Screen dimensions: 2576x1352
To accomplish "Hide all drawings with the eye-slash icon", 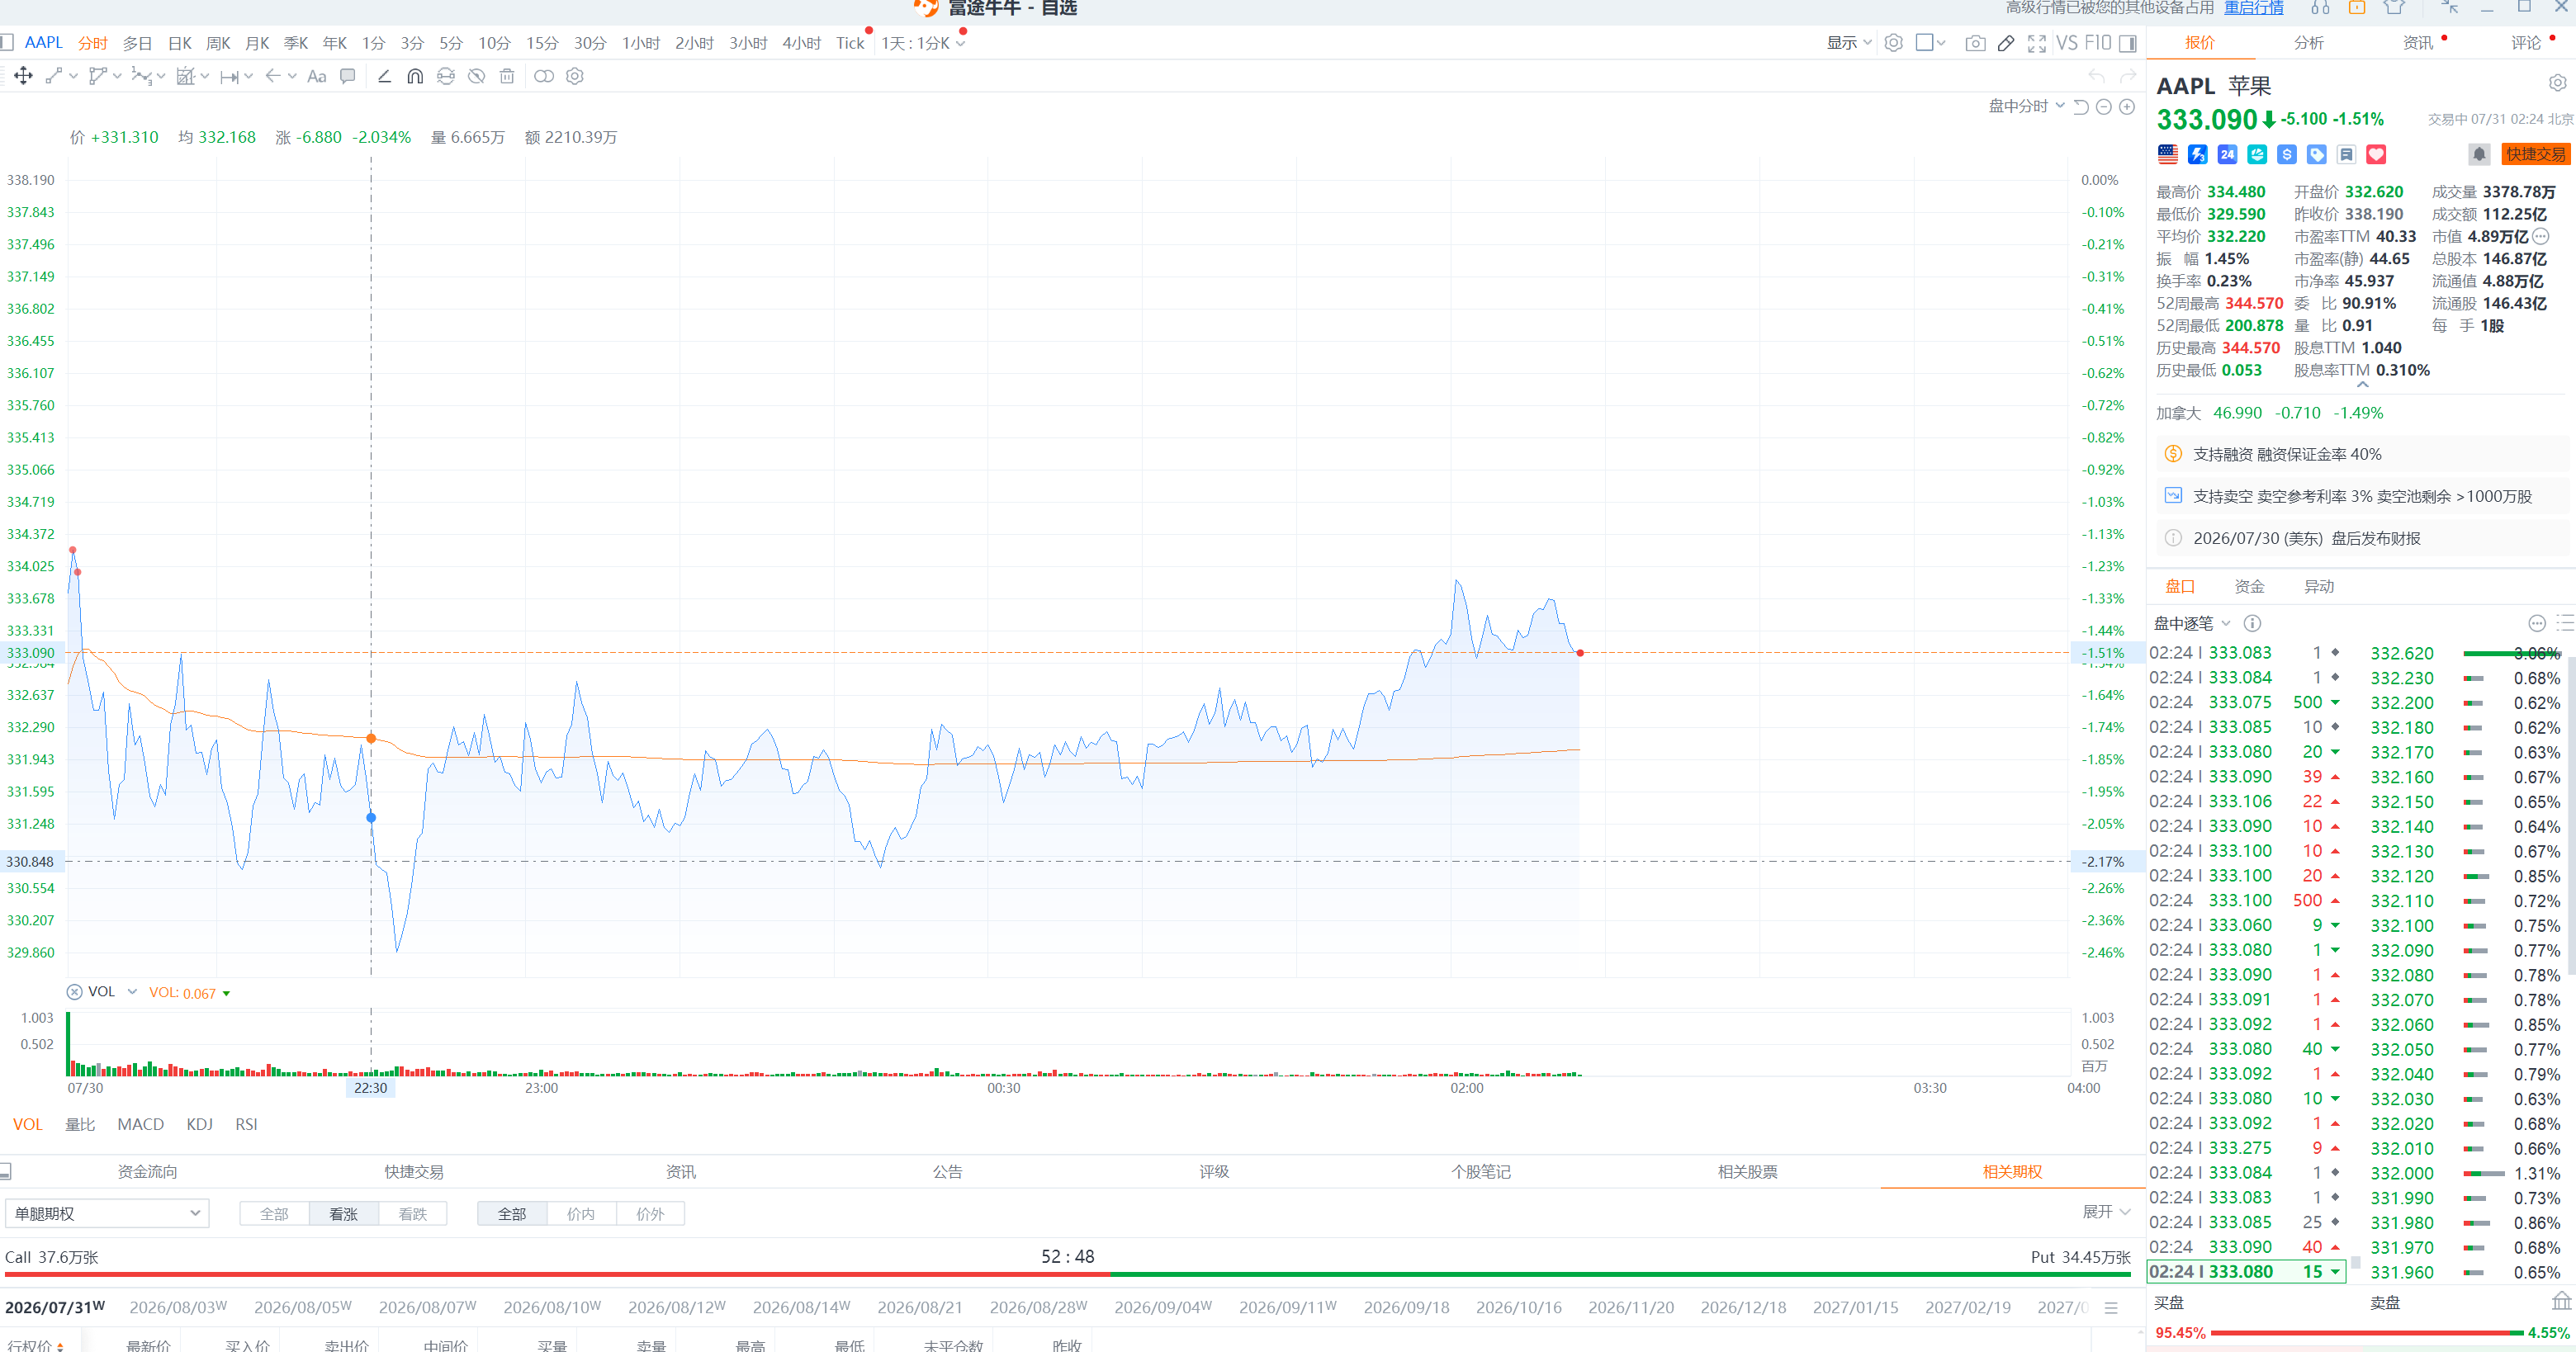I will (x=477, y=76).
